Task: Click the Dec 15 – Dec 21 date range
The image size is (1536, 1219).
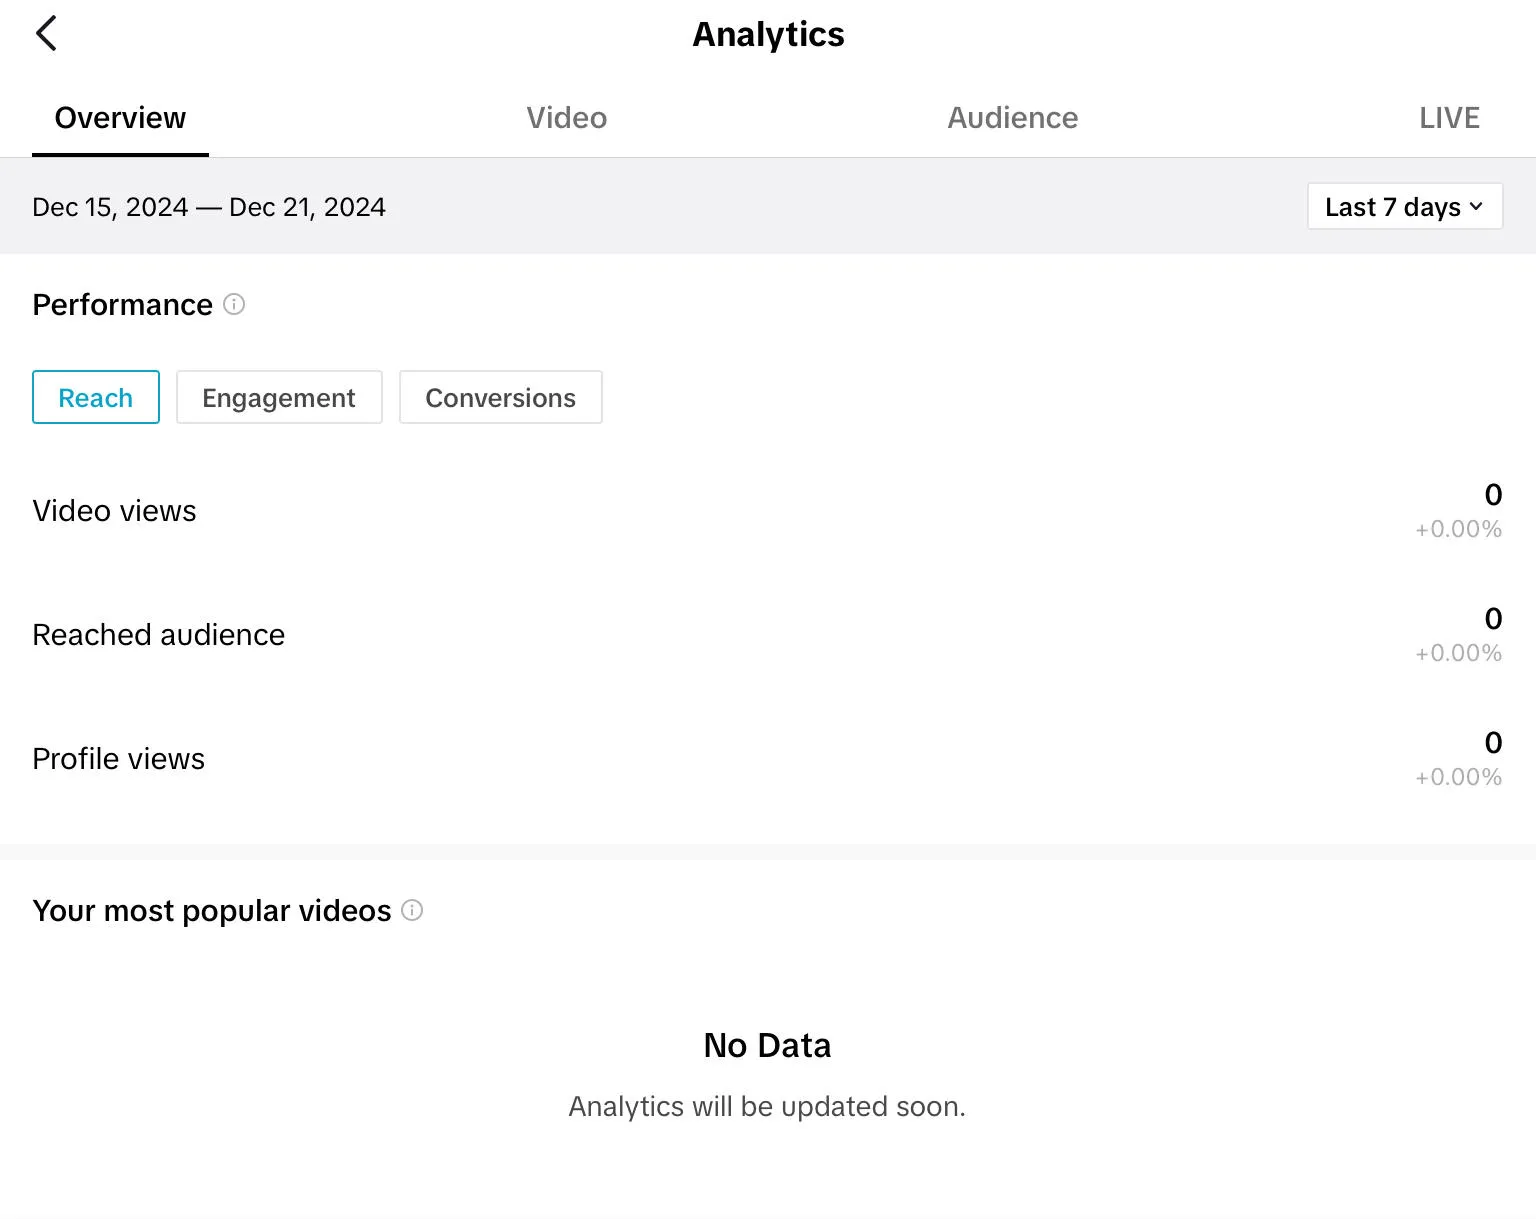Action: (209, 207)
